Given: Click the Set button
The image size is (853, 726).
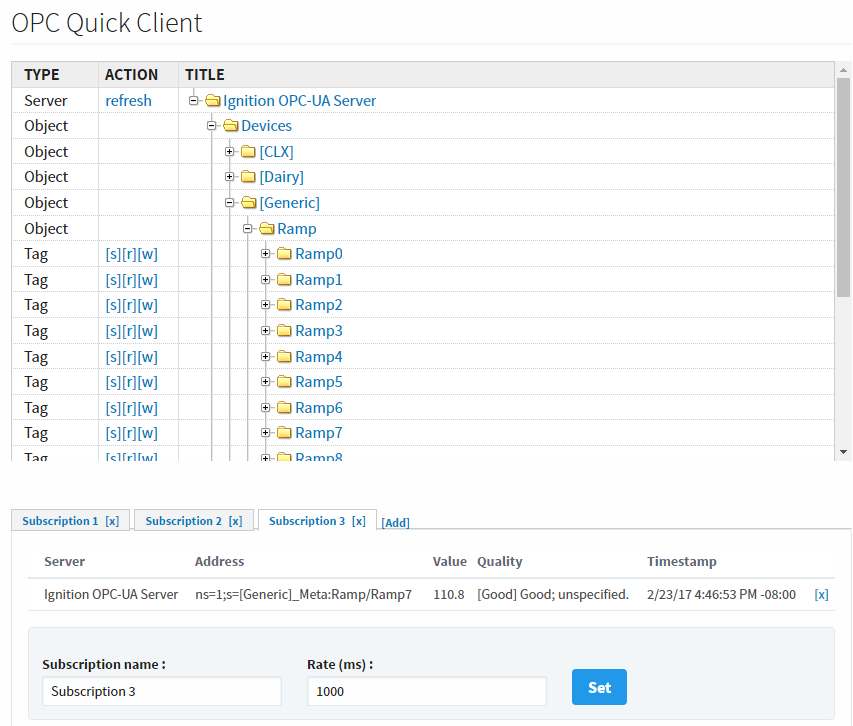Looking at the screenshot, I should click(599, 687).
